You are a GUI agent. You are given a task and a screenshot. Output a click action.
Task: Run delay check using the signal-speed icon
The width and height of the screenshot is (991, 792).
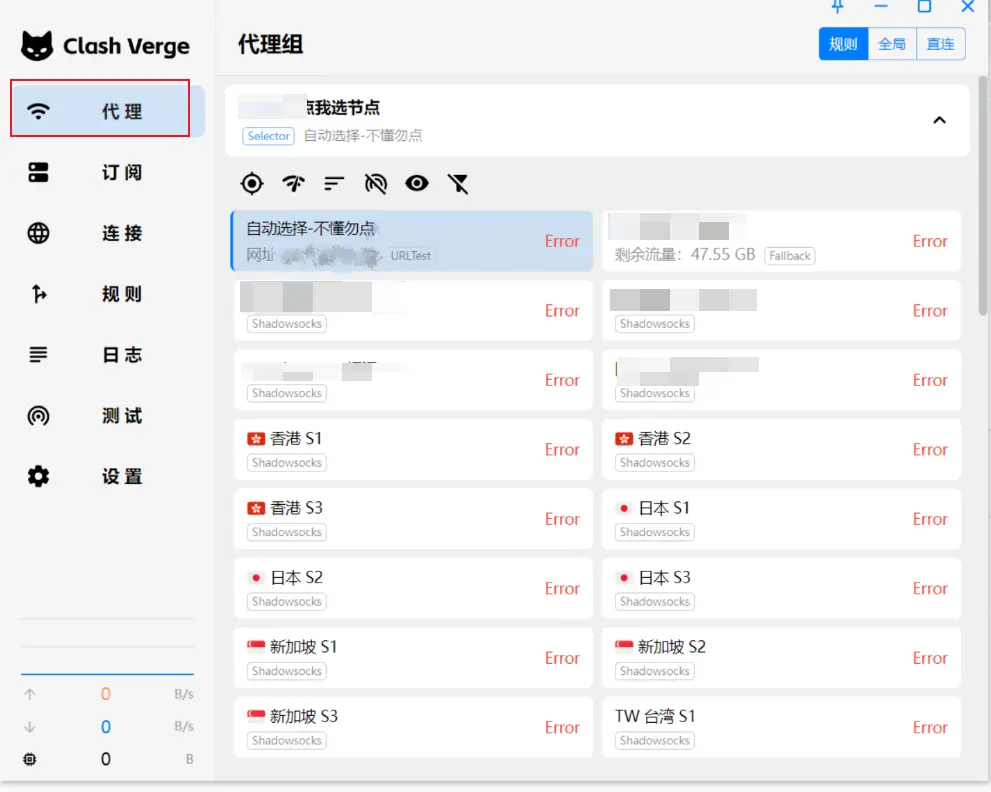[x=293, y=183]
